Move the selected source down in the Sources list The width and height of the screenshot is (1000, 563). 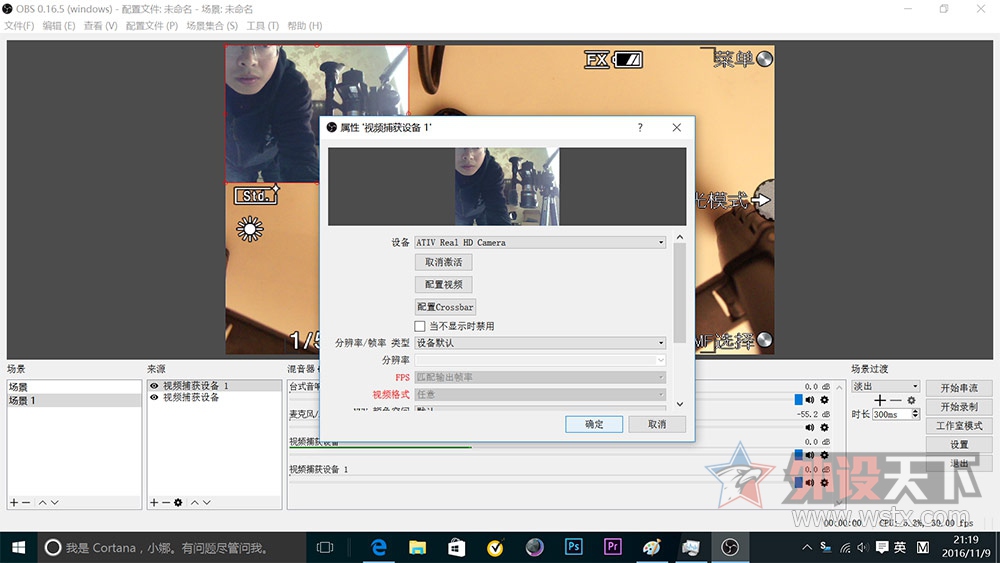tap(206, 502)
